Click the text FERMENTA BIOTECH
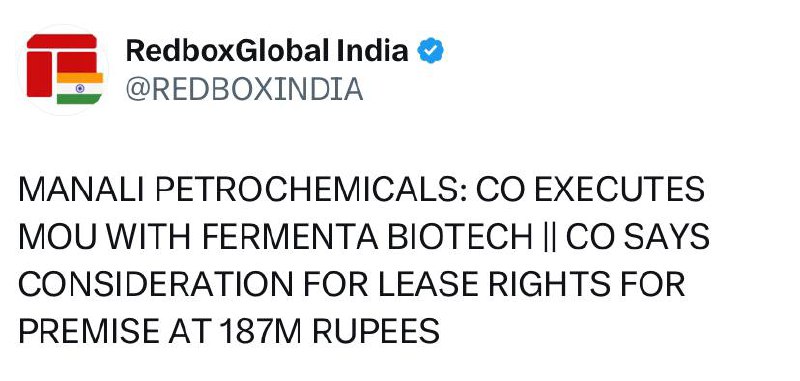800x381 pixels. pyautogui.click(x=367, y=237)
